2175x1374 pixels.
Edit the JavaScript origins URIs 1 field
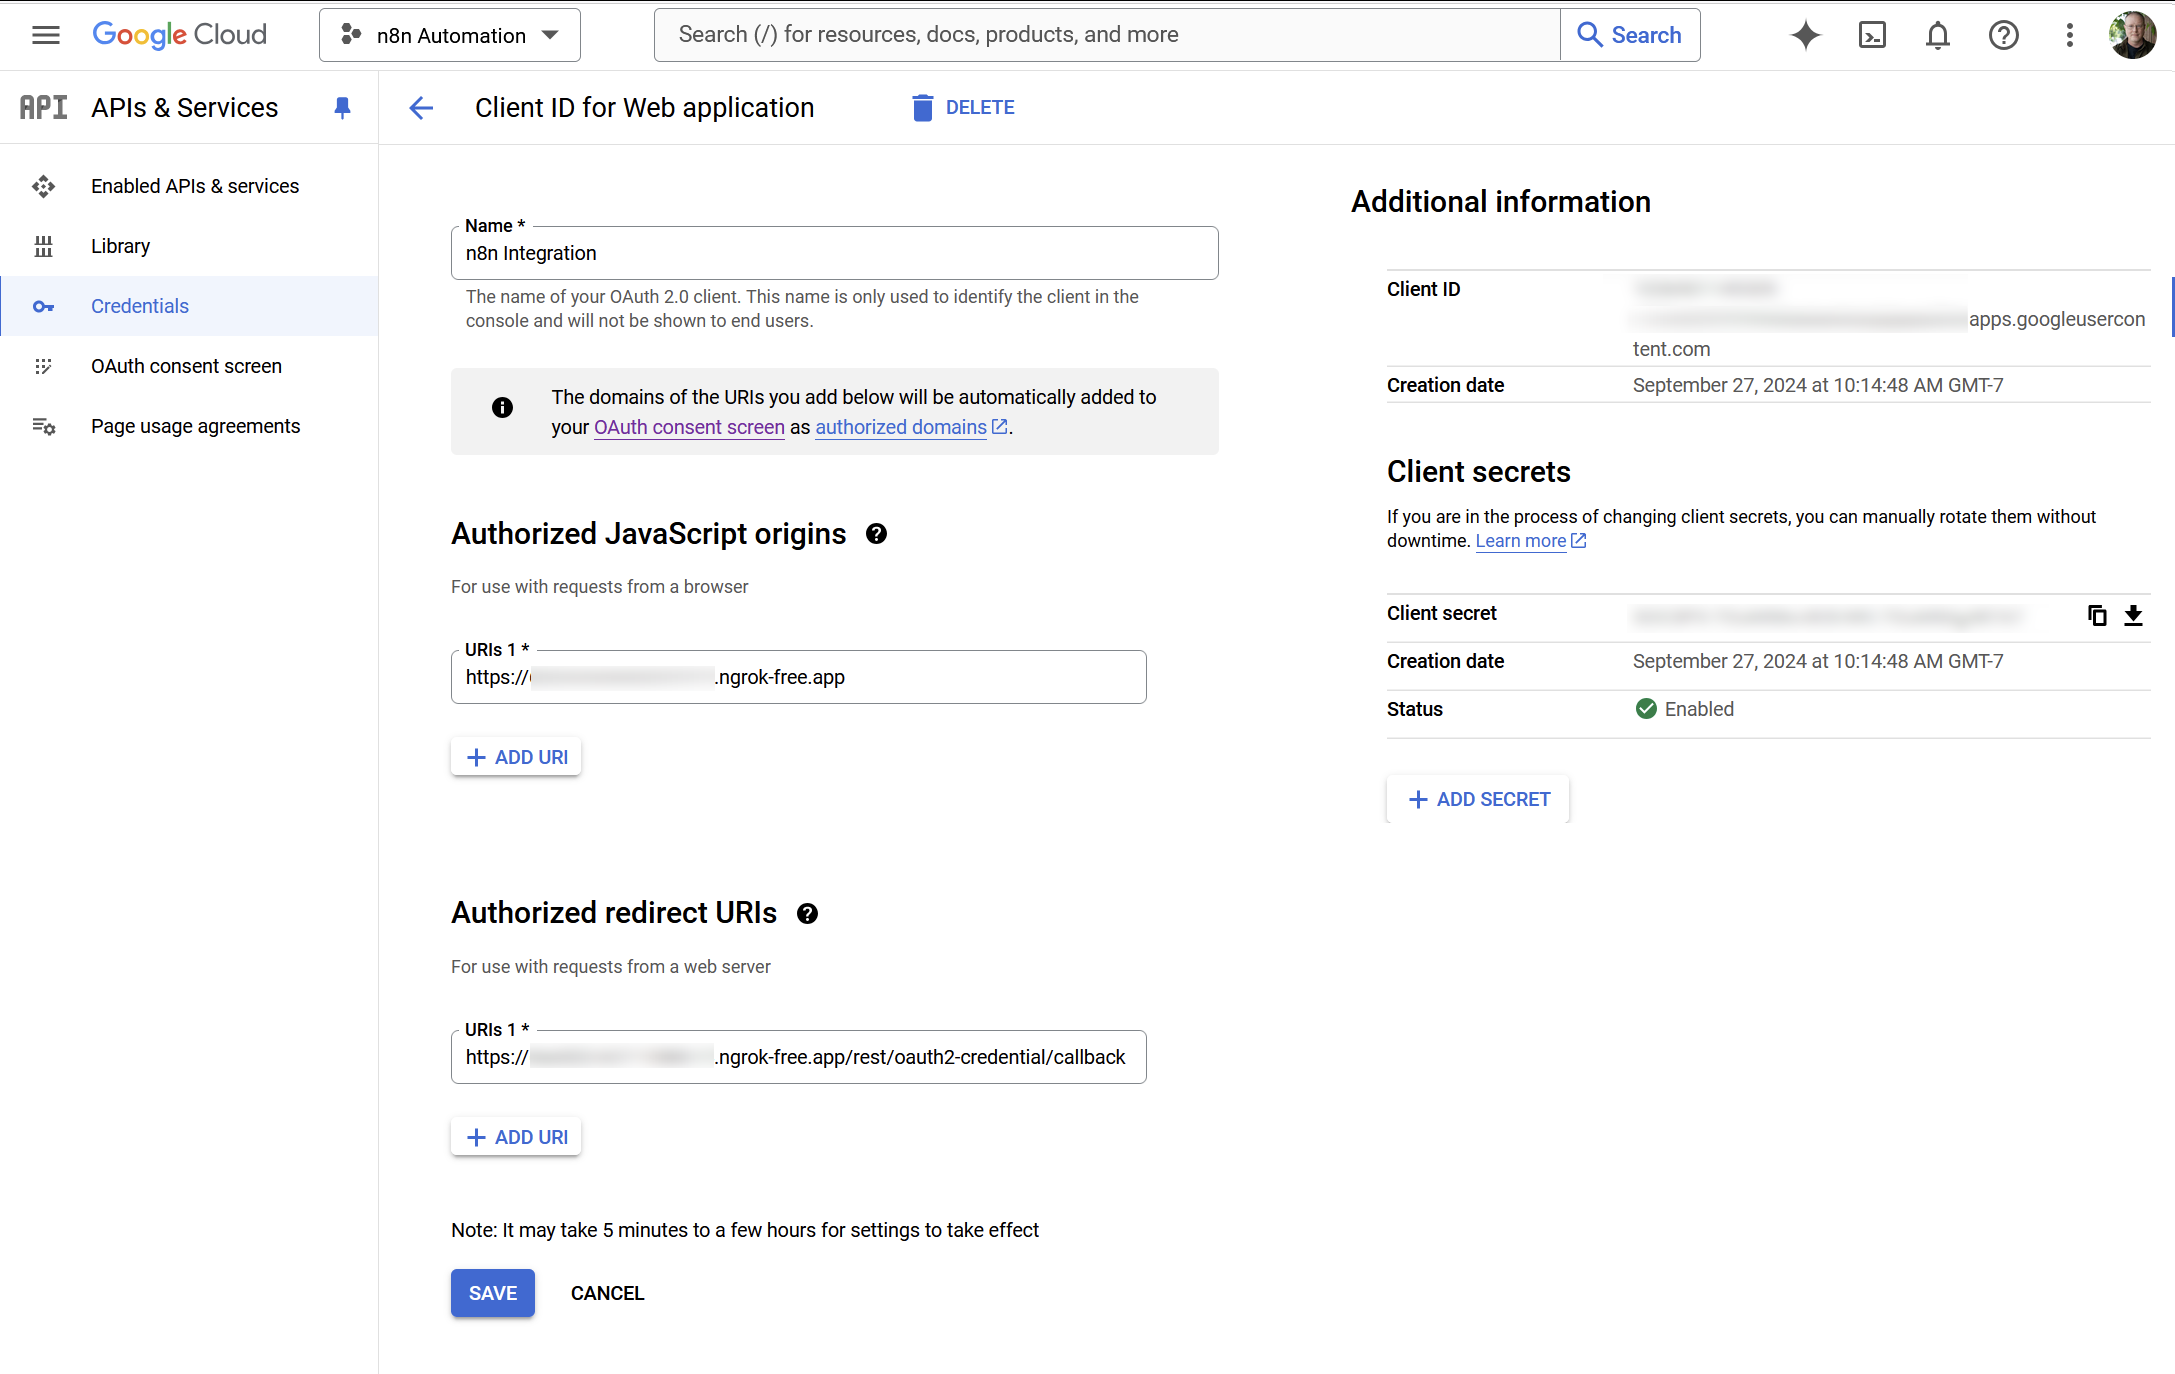[798, 677]
